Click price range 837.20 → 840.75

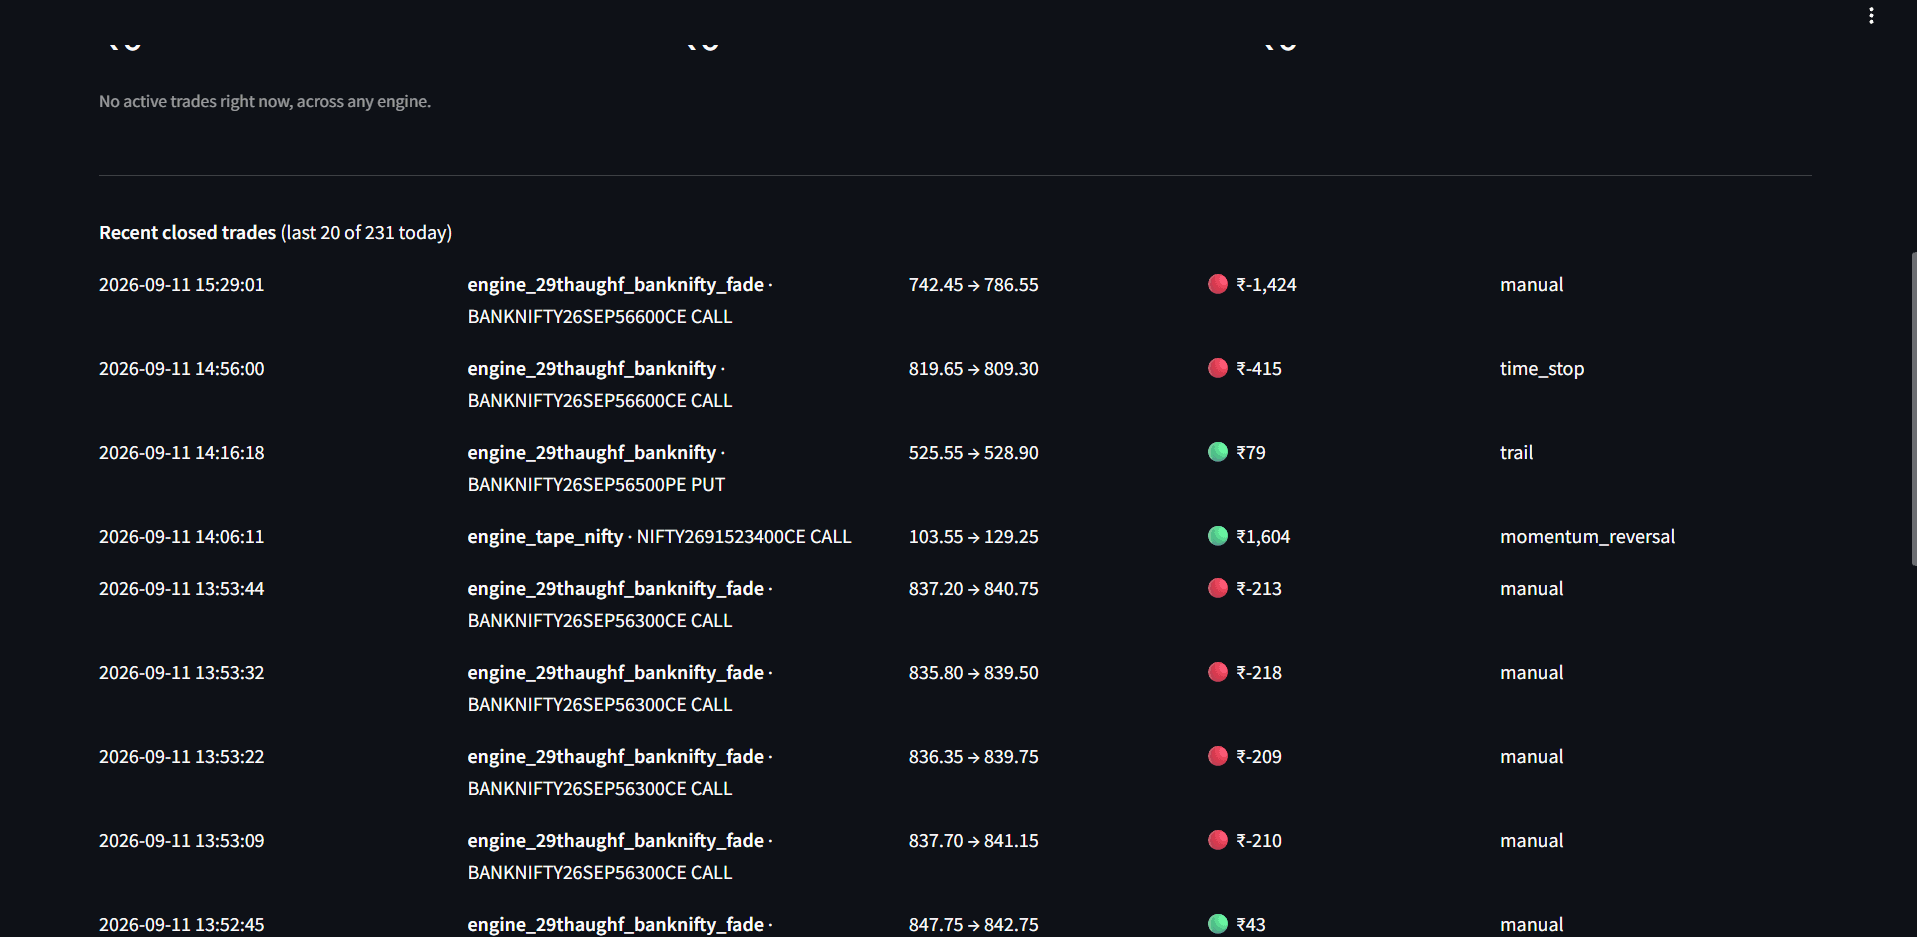[974, 588]
